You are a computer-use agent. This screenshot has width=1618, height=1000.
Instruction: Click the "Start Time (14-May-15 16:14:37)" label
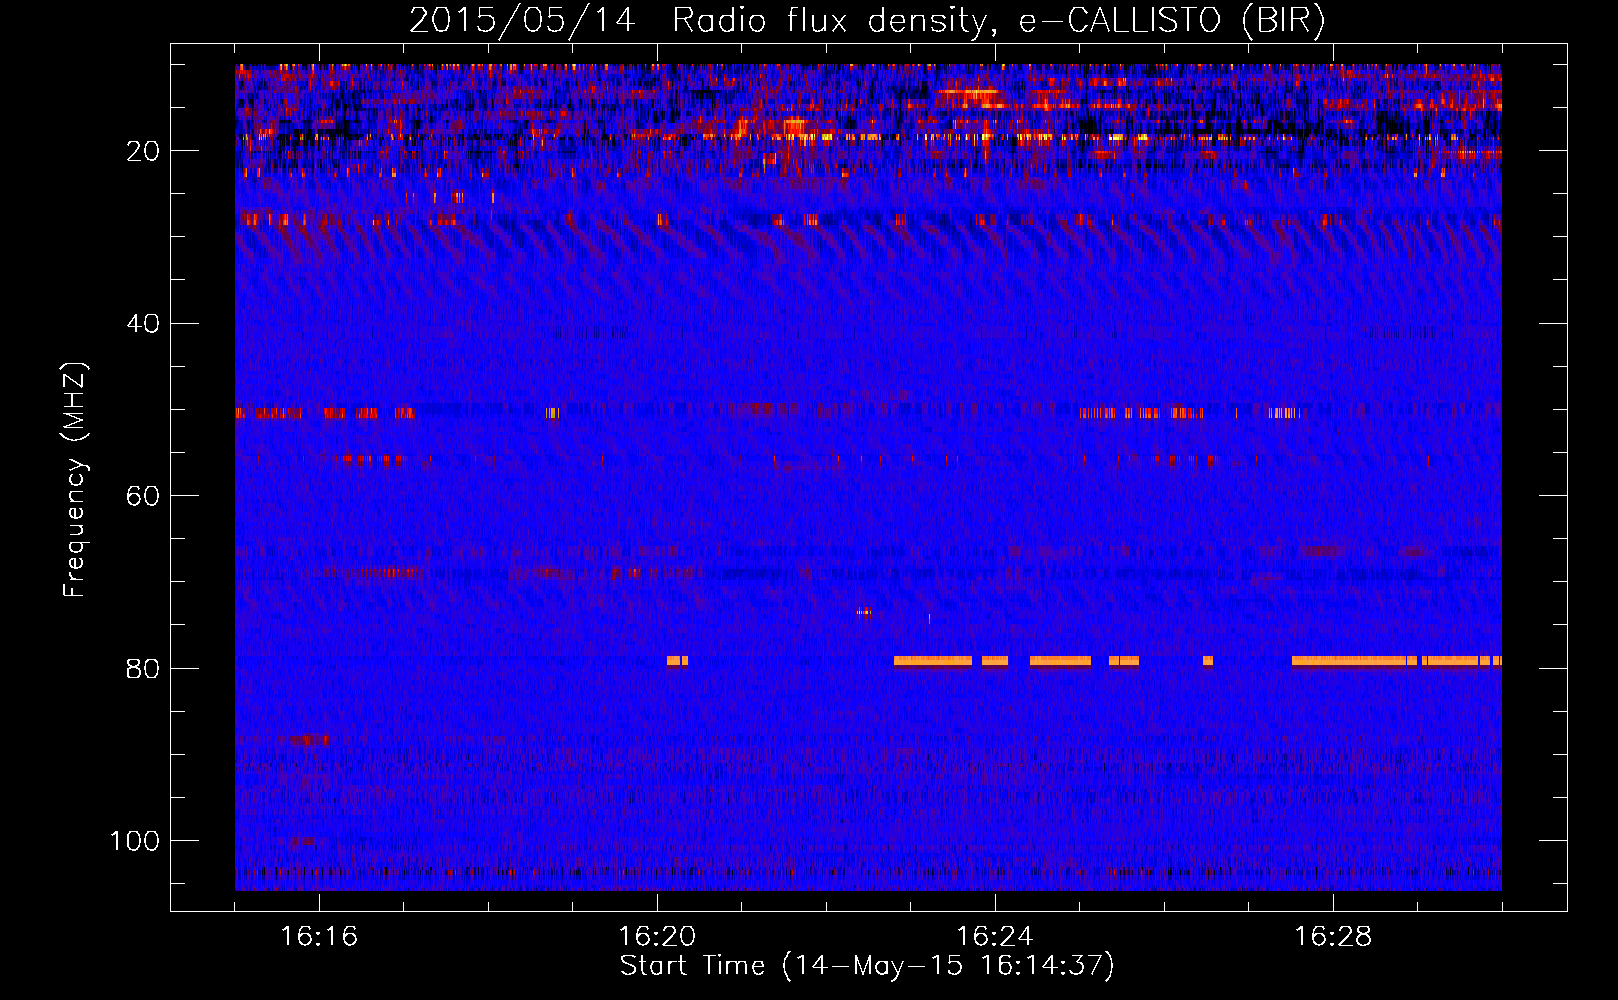coord(867,966)
